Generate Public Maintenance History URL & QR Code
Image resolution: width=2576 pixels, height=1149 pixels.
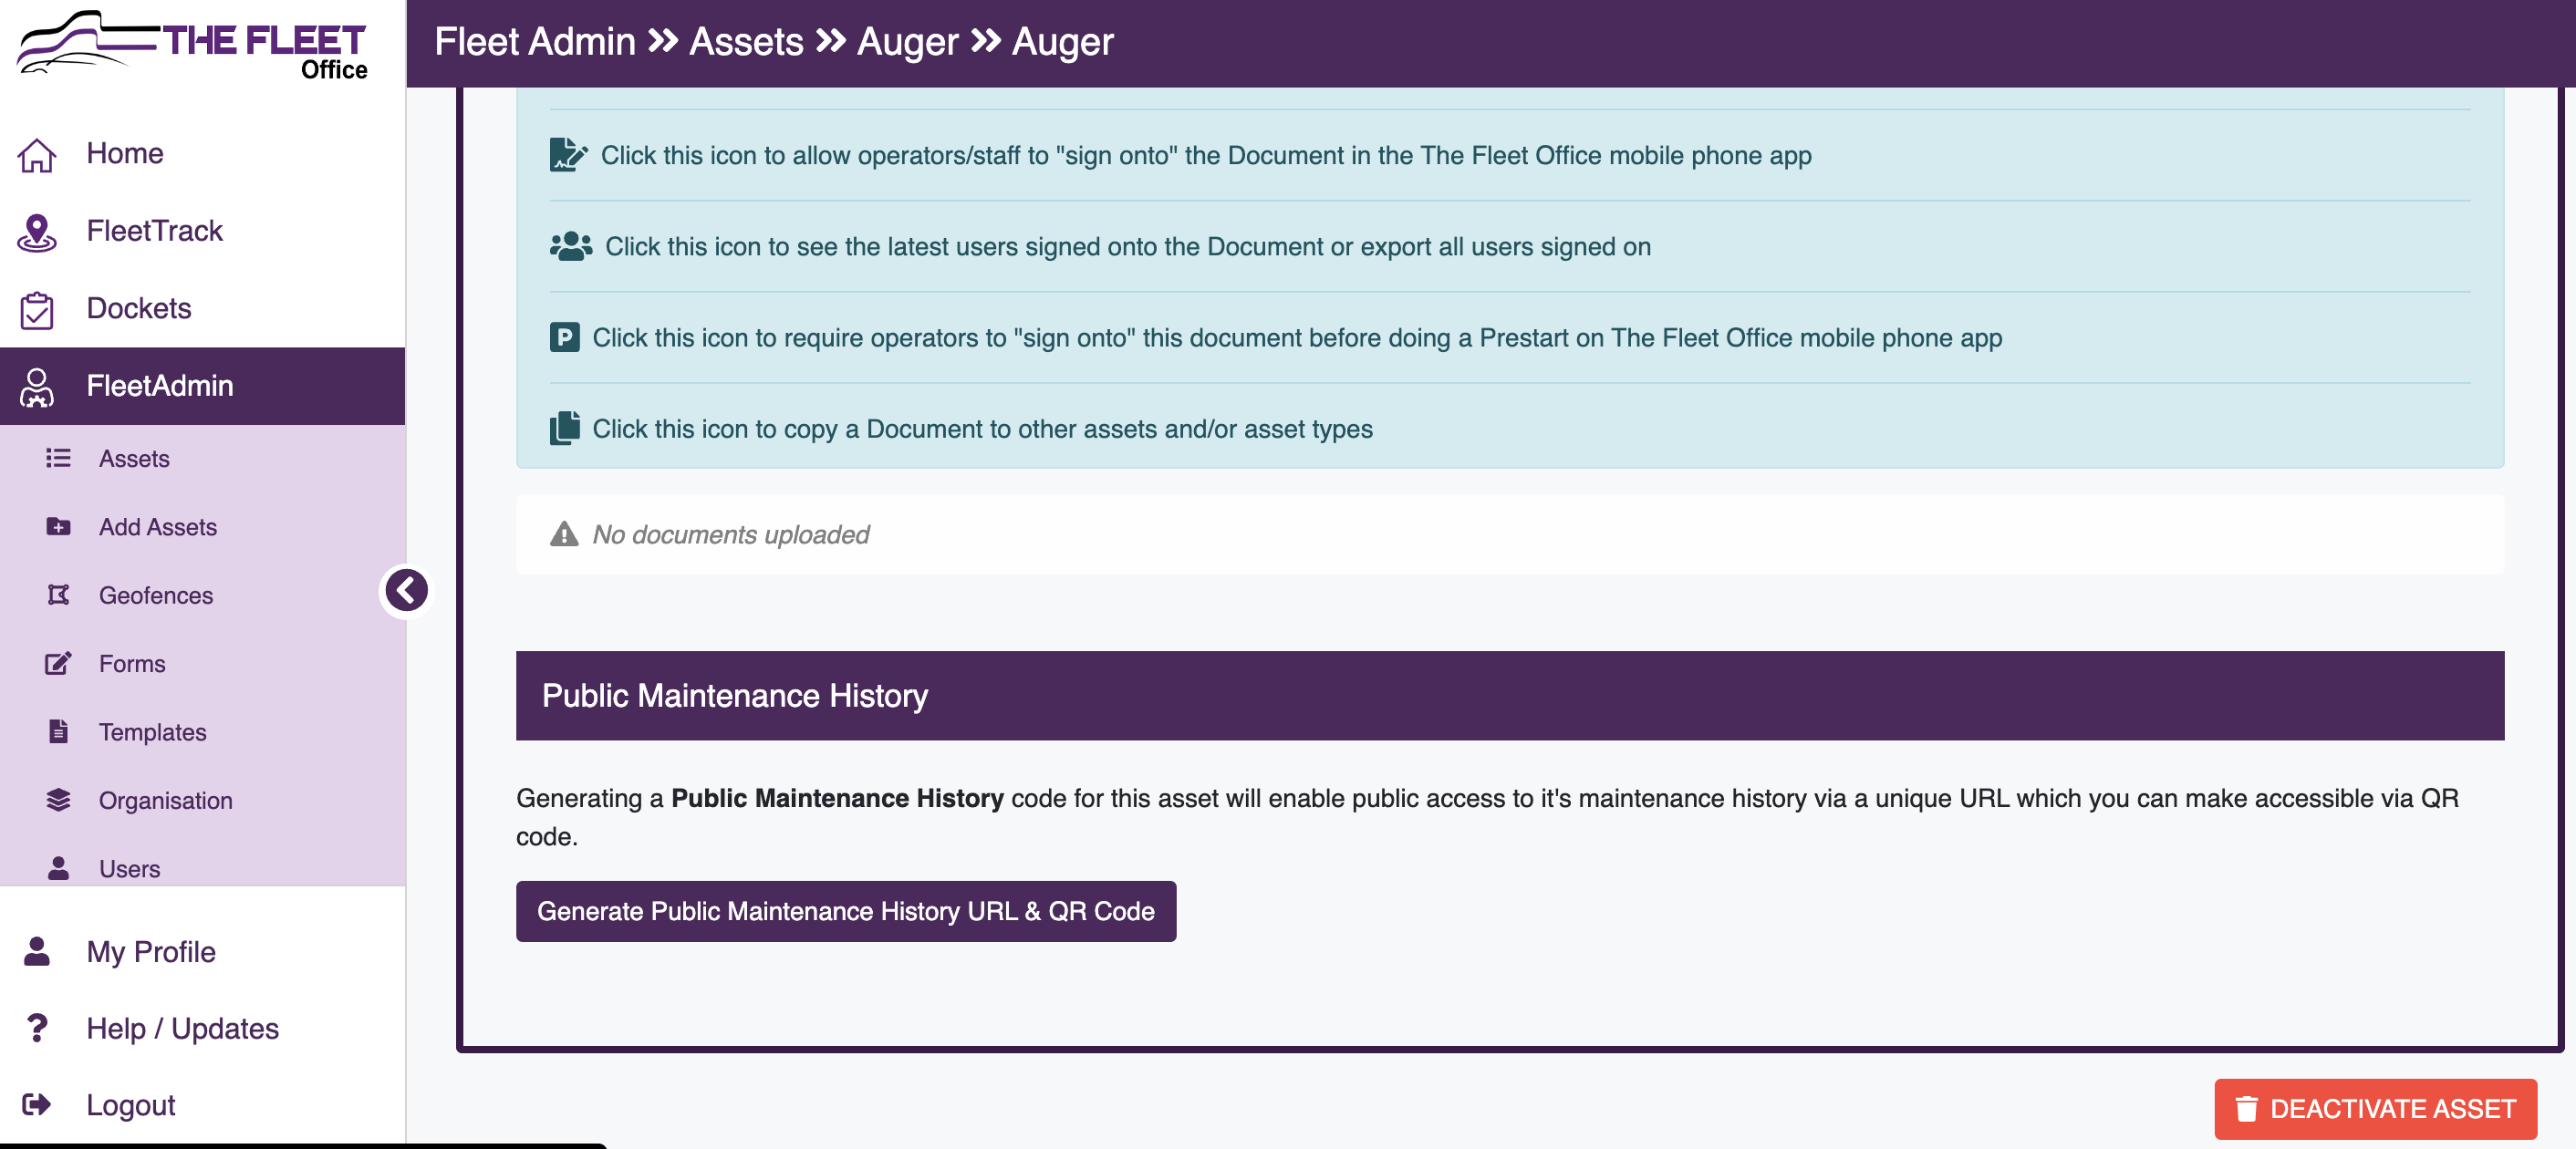(x=845, y=911)
